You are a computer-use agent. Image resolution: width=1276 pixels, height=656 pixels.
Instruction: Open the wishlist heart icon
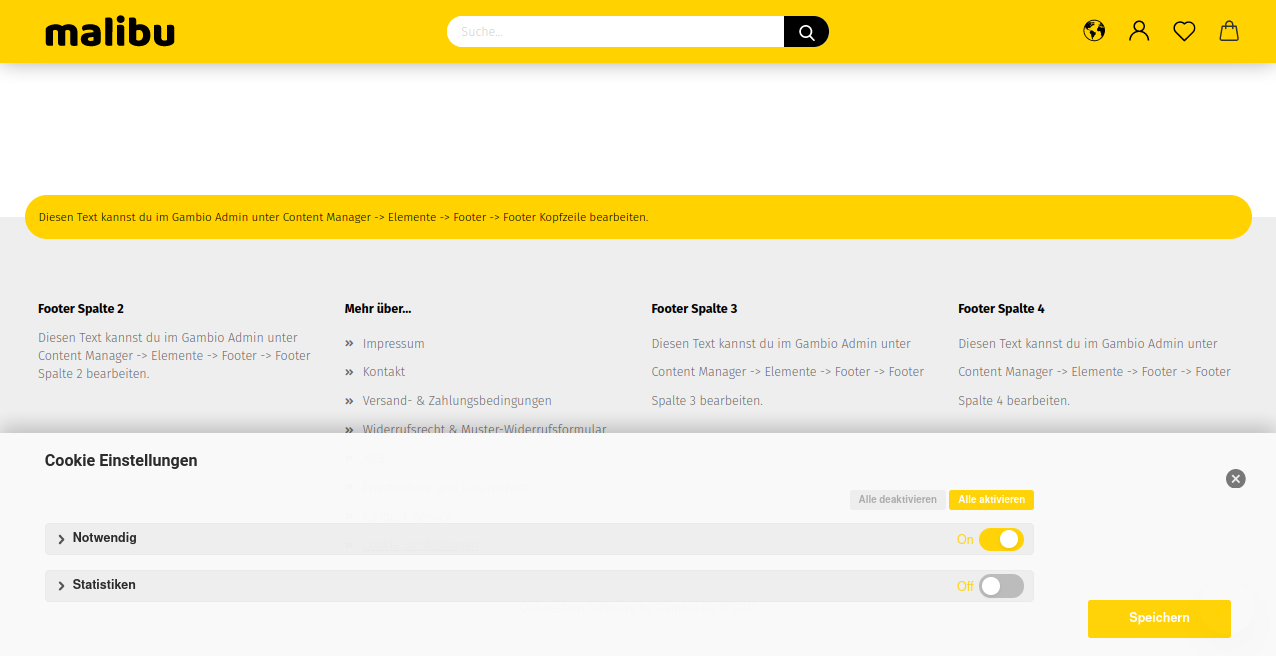click(1184, 32)
